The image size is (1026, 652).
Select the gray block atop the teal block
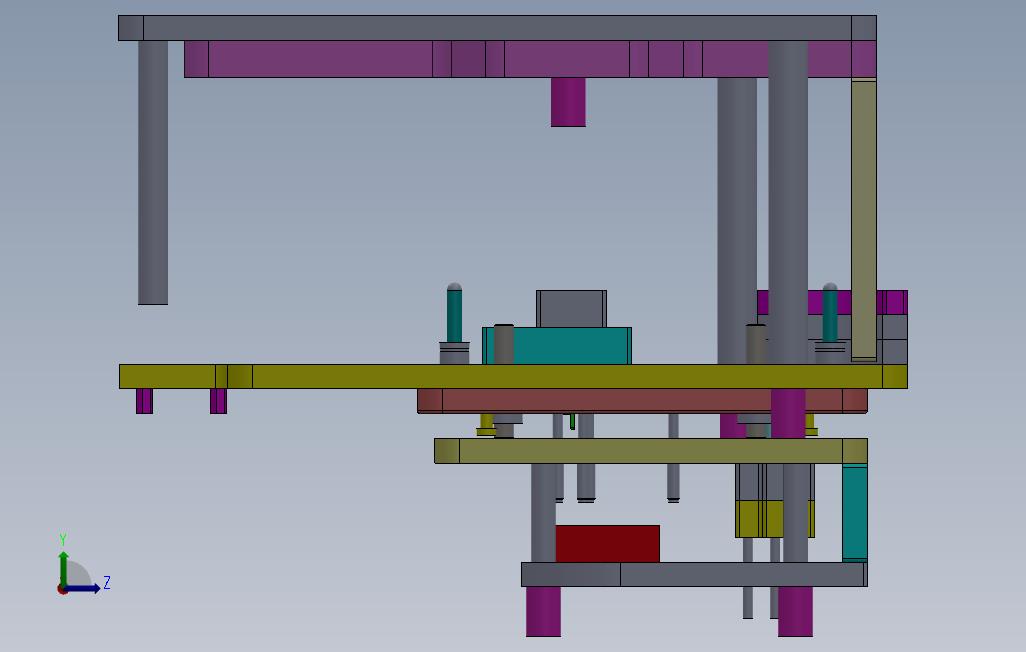[x=571, y=309]
